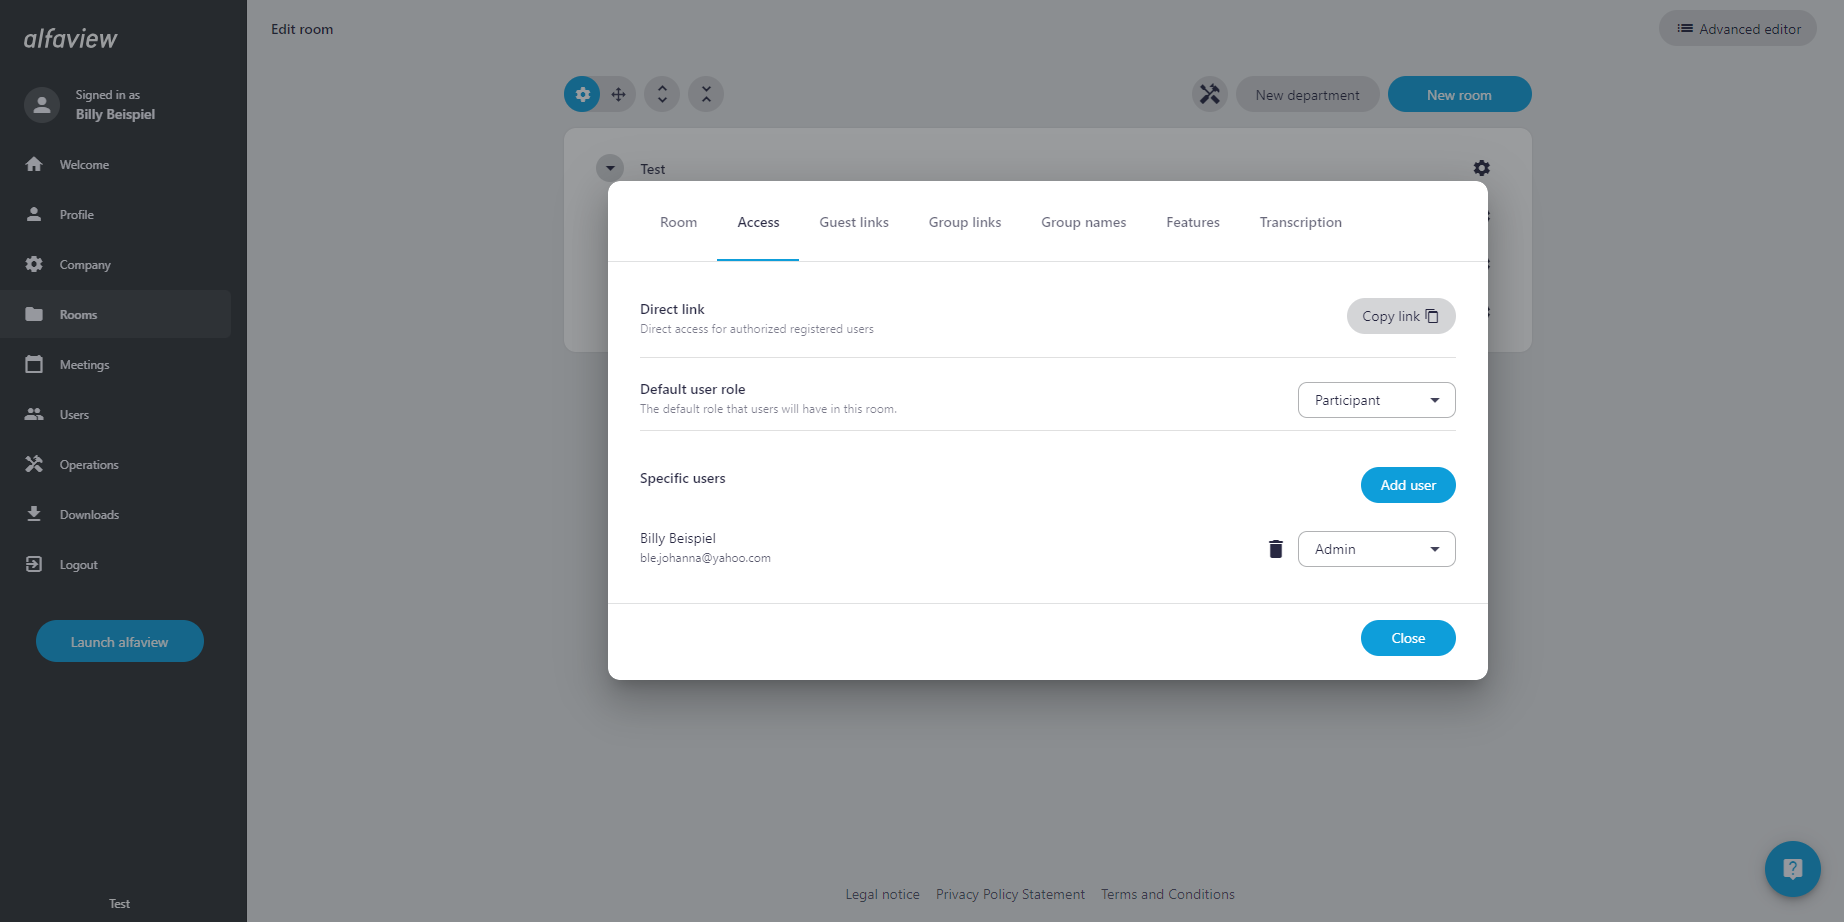Collapse the Test department arrow
The image size is (1844, 922).
[610, 168]
